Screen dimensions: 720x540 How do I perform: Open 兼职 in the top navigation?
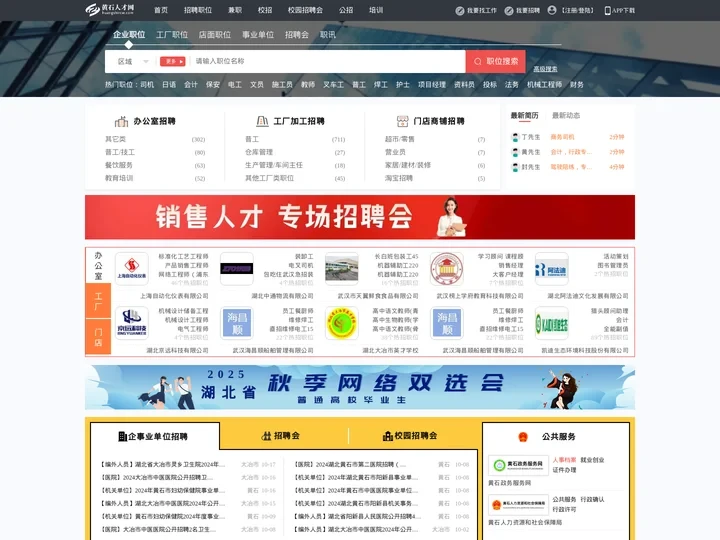[x=235, y=10]
